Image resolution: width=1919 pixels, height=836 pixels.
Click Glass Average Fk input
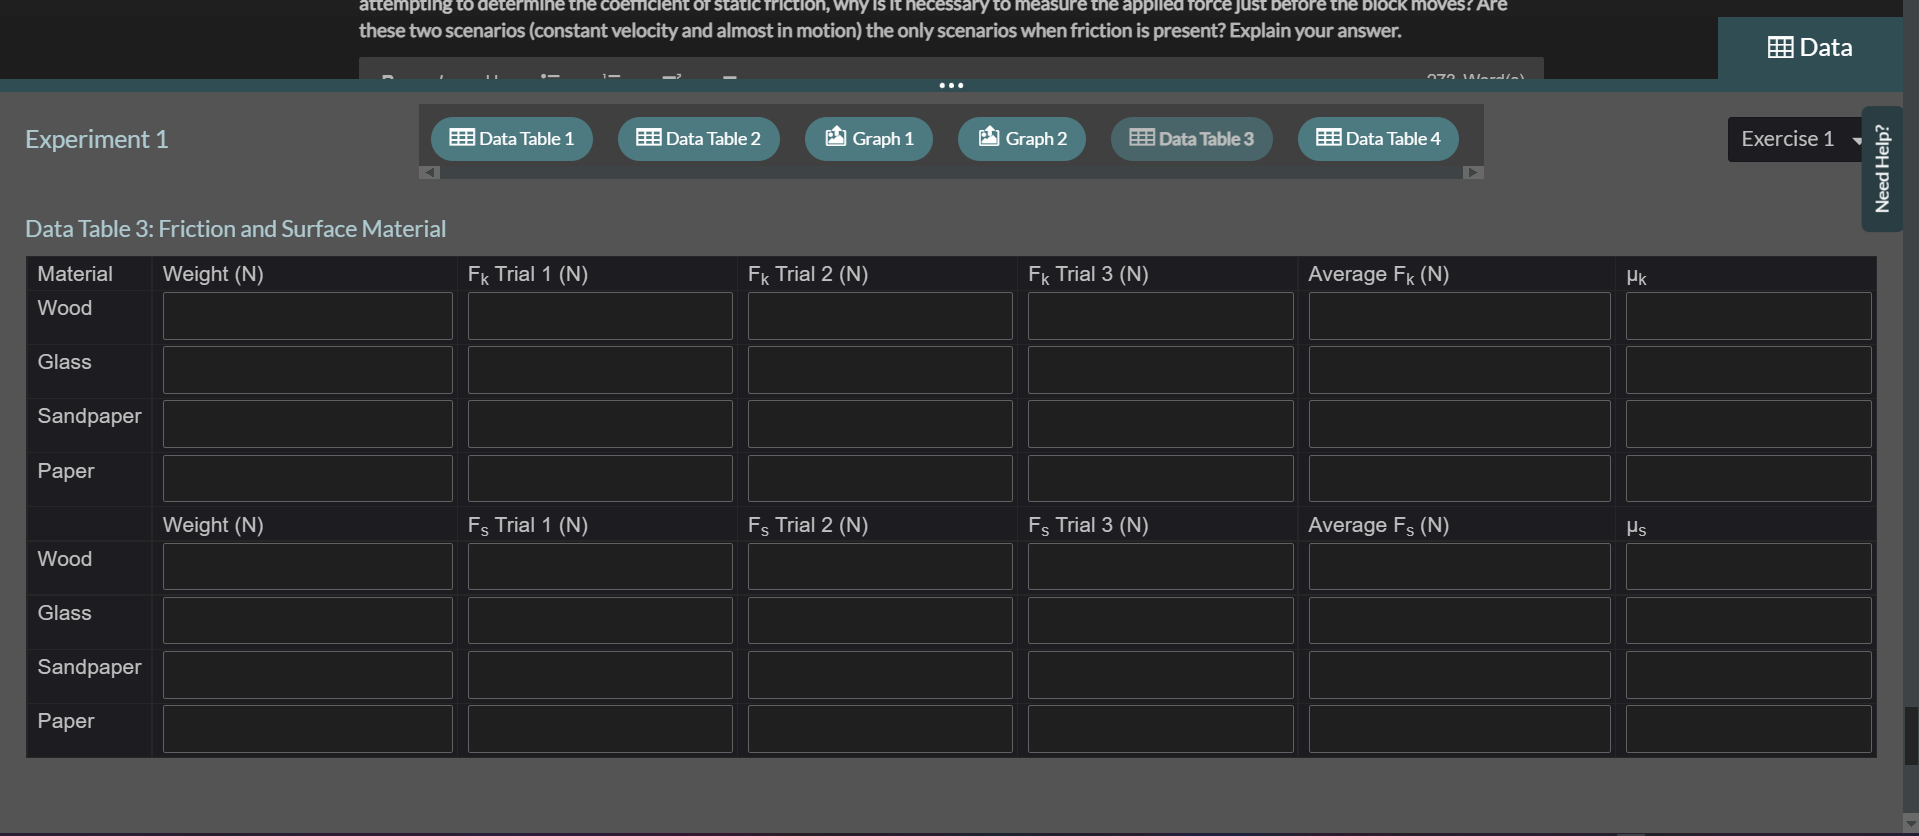pos(1460,370)
